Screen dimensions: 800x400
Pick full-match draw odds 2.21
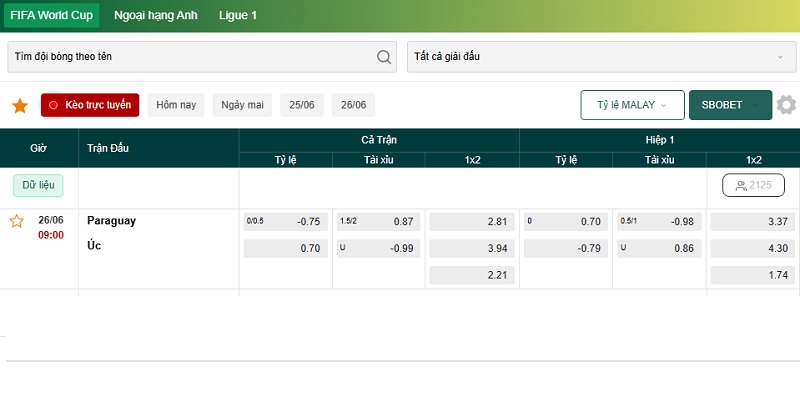(x=472, y=275)
